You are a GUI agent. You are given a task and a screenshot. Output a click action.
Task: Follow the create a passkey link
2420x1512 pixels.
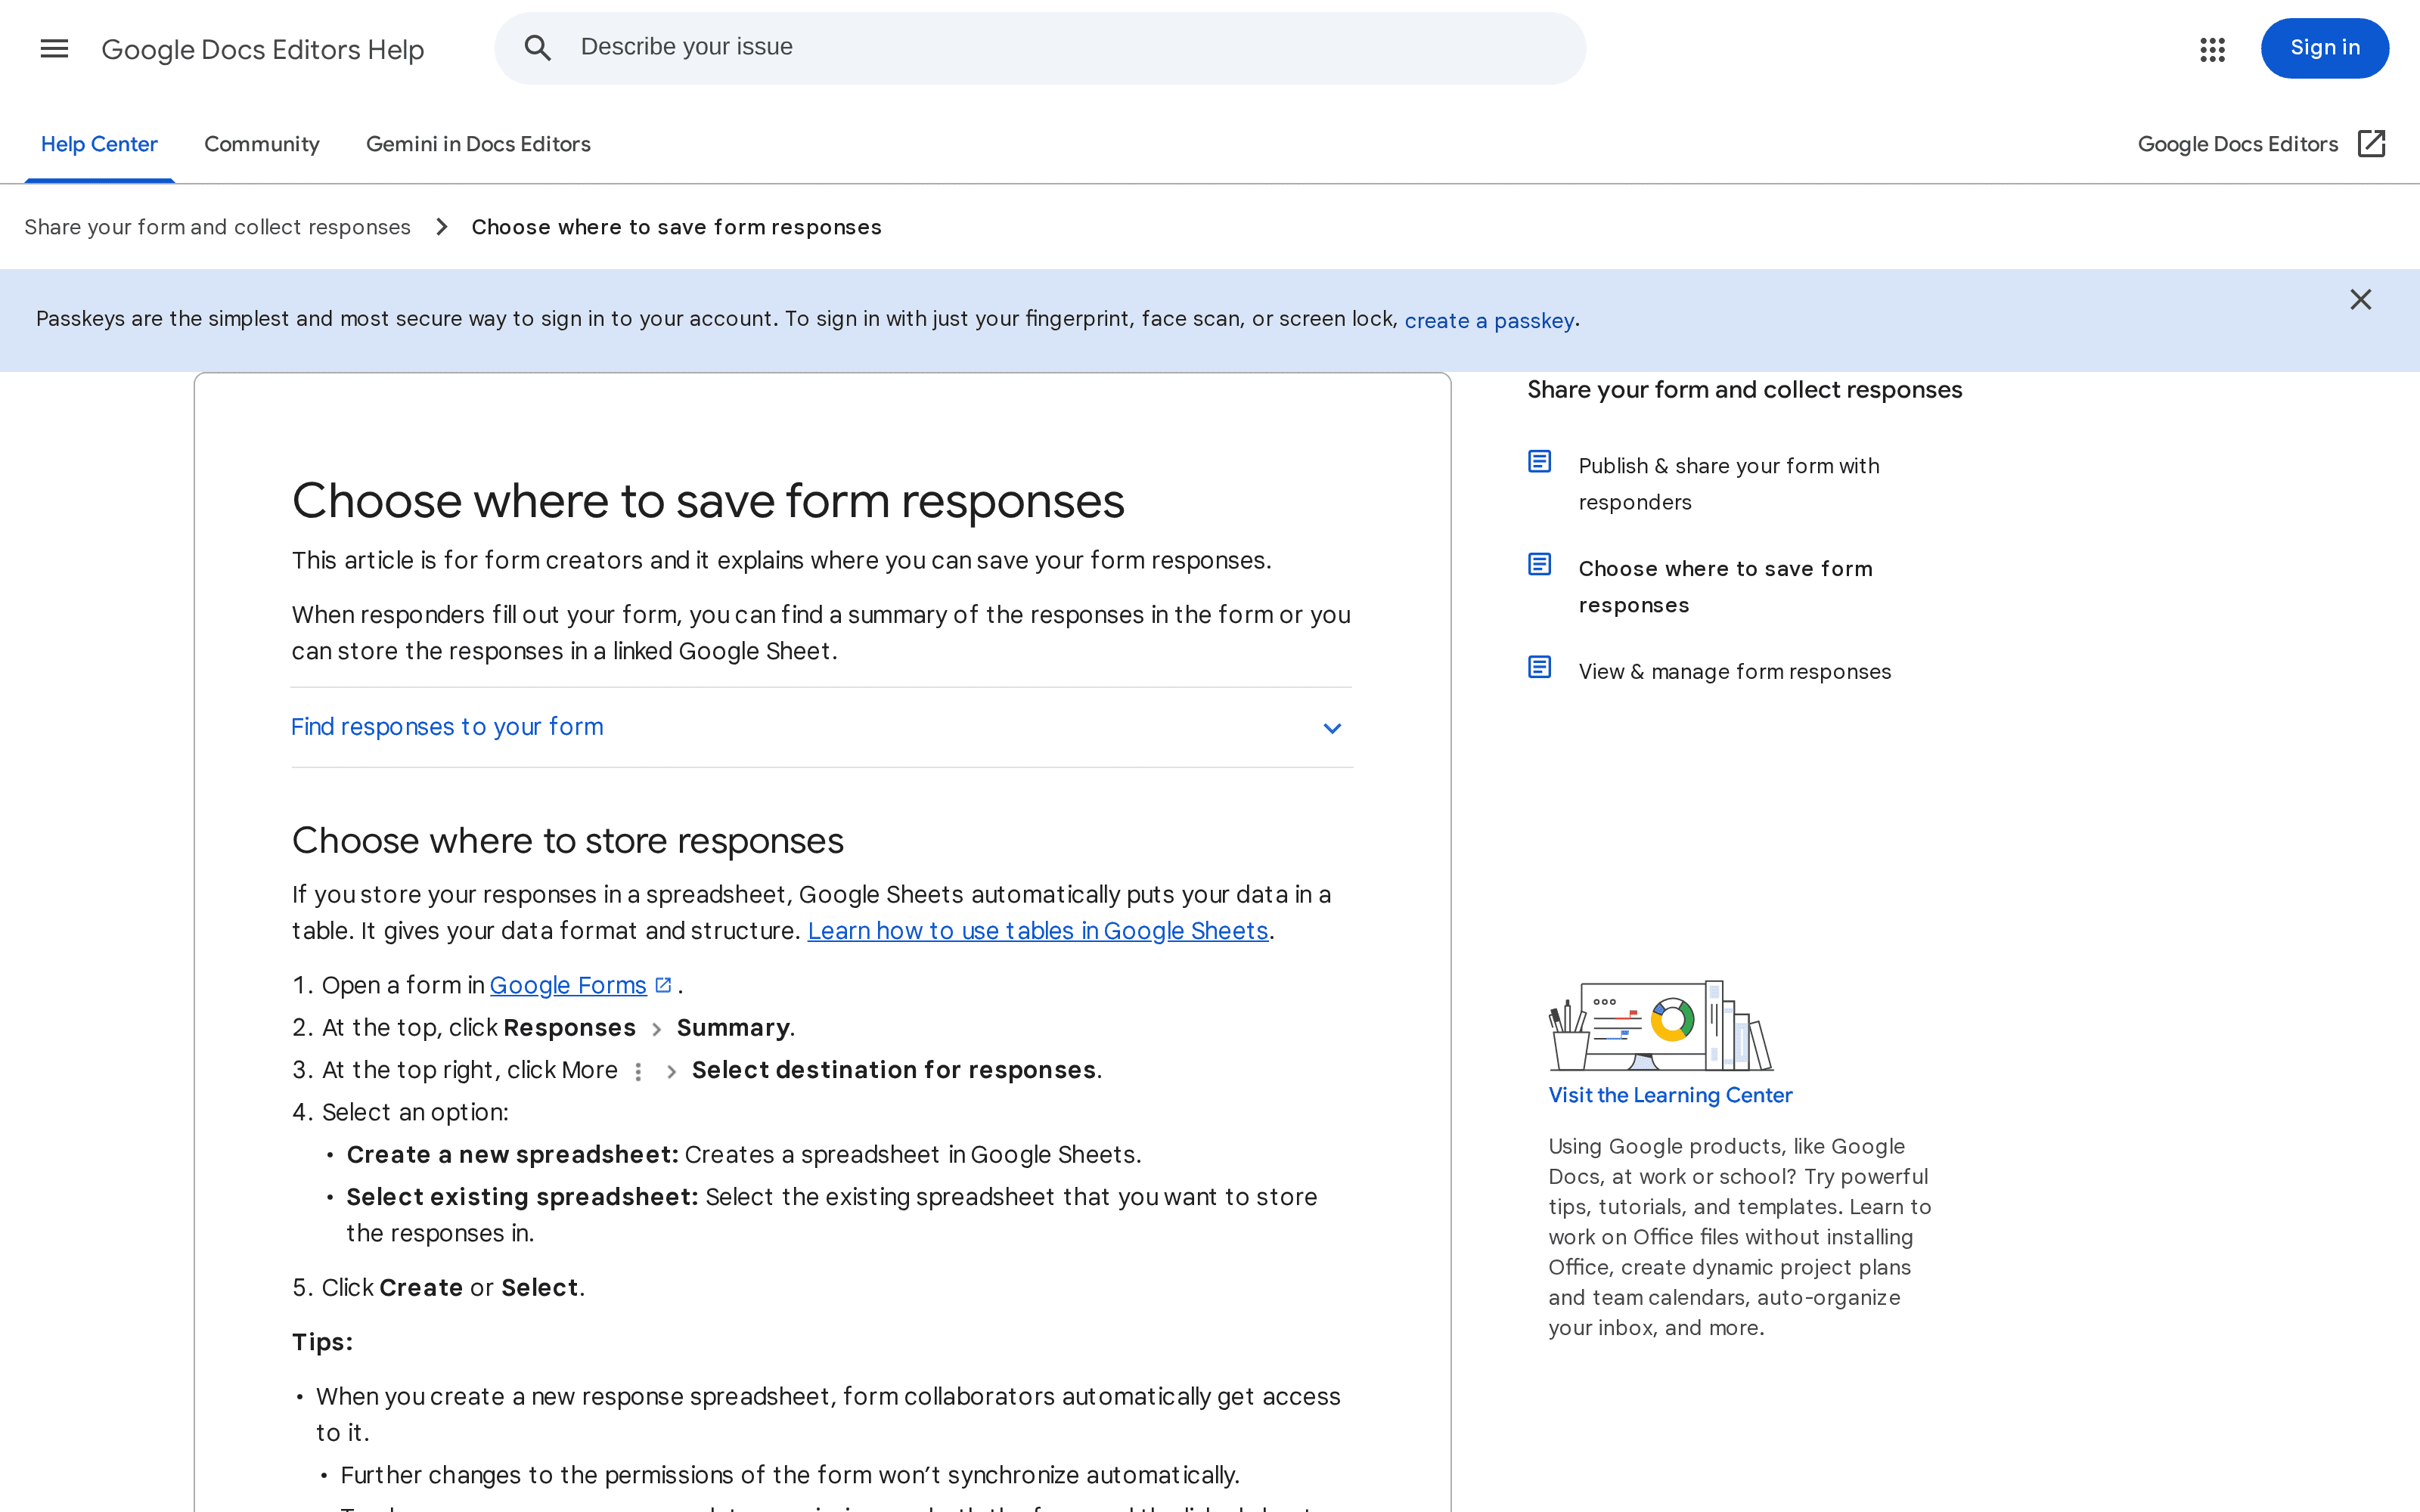1489,321
